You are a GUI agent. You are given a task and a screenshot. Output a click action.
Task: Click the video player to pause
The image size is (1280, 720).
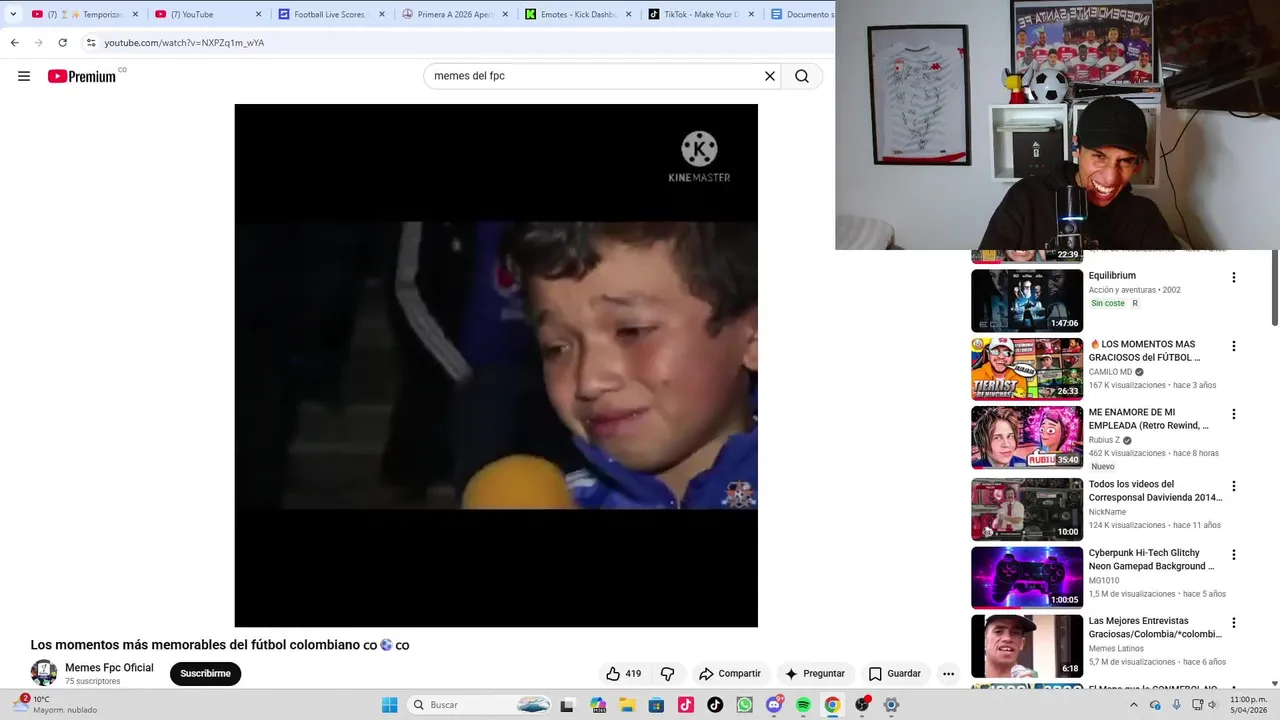coord(496,365)
